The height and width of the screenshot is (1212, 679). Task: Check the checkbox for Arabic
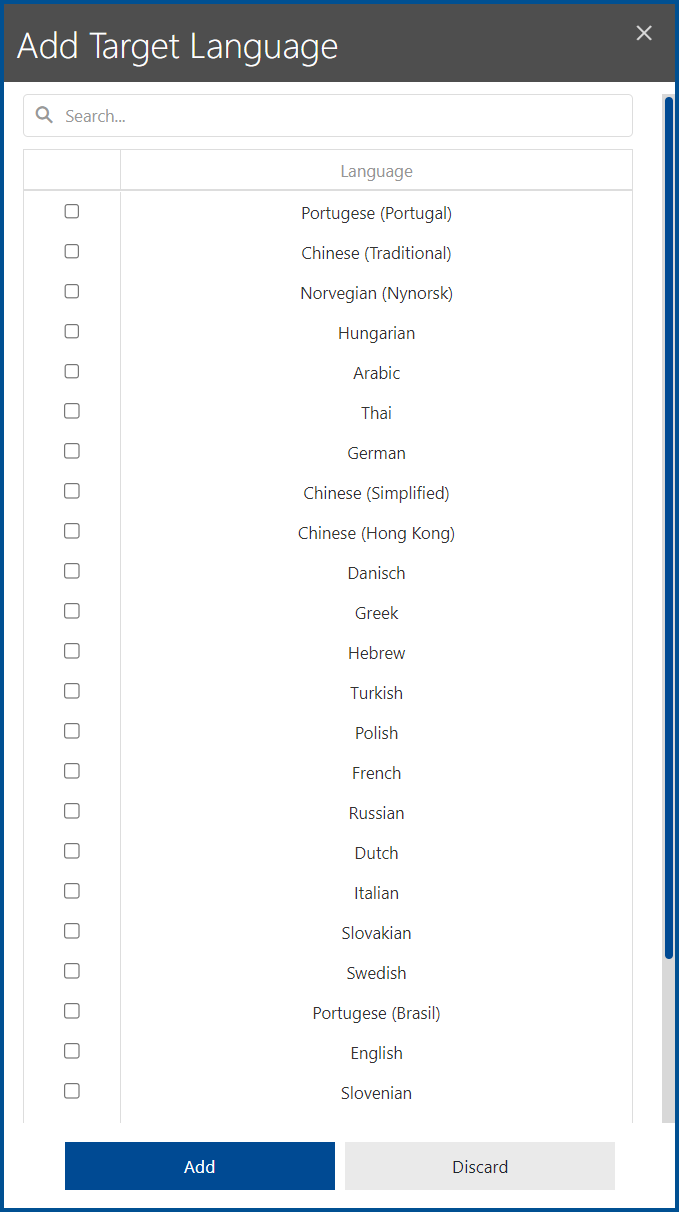[71, 370]
